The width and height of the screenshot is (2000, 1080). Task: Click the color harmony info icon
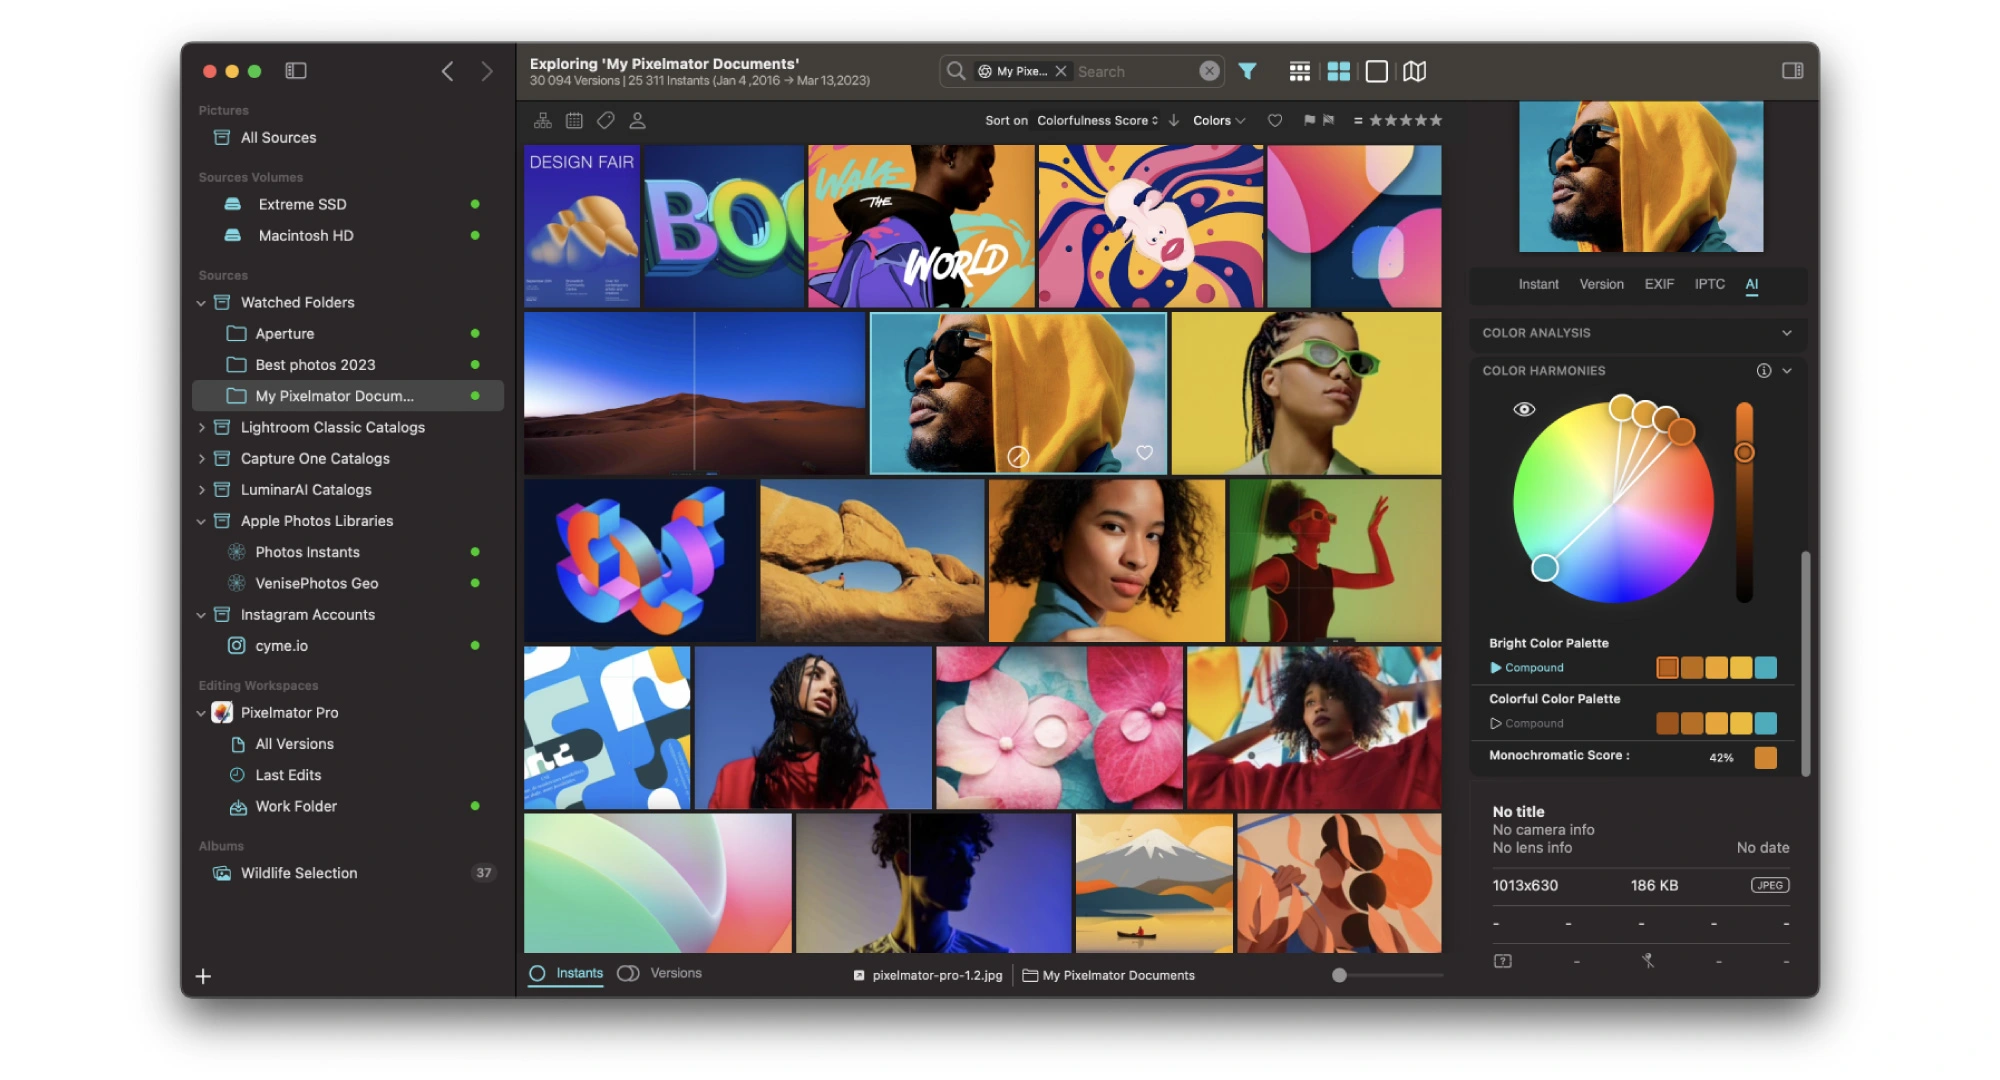click(x=1762, y=370)
